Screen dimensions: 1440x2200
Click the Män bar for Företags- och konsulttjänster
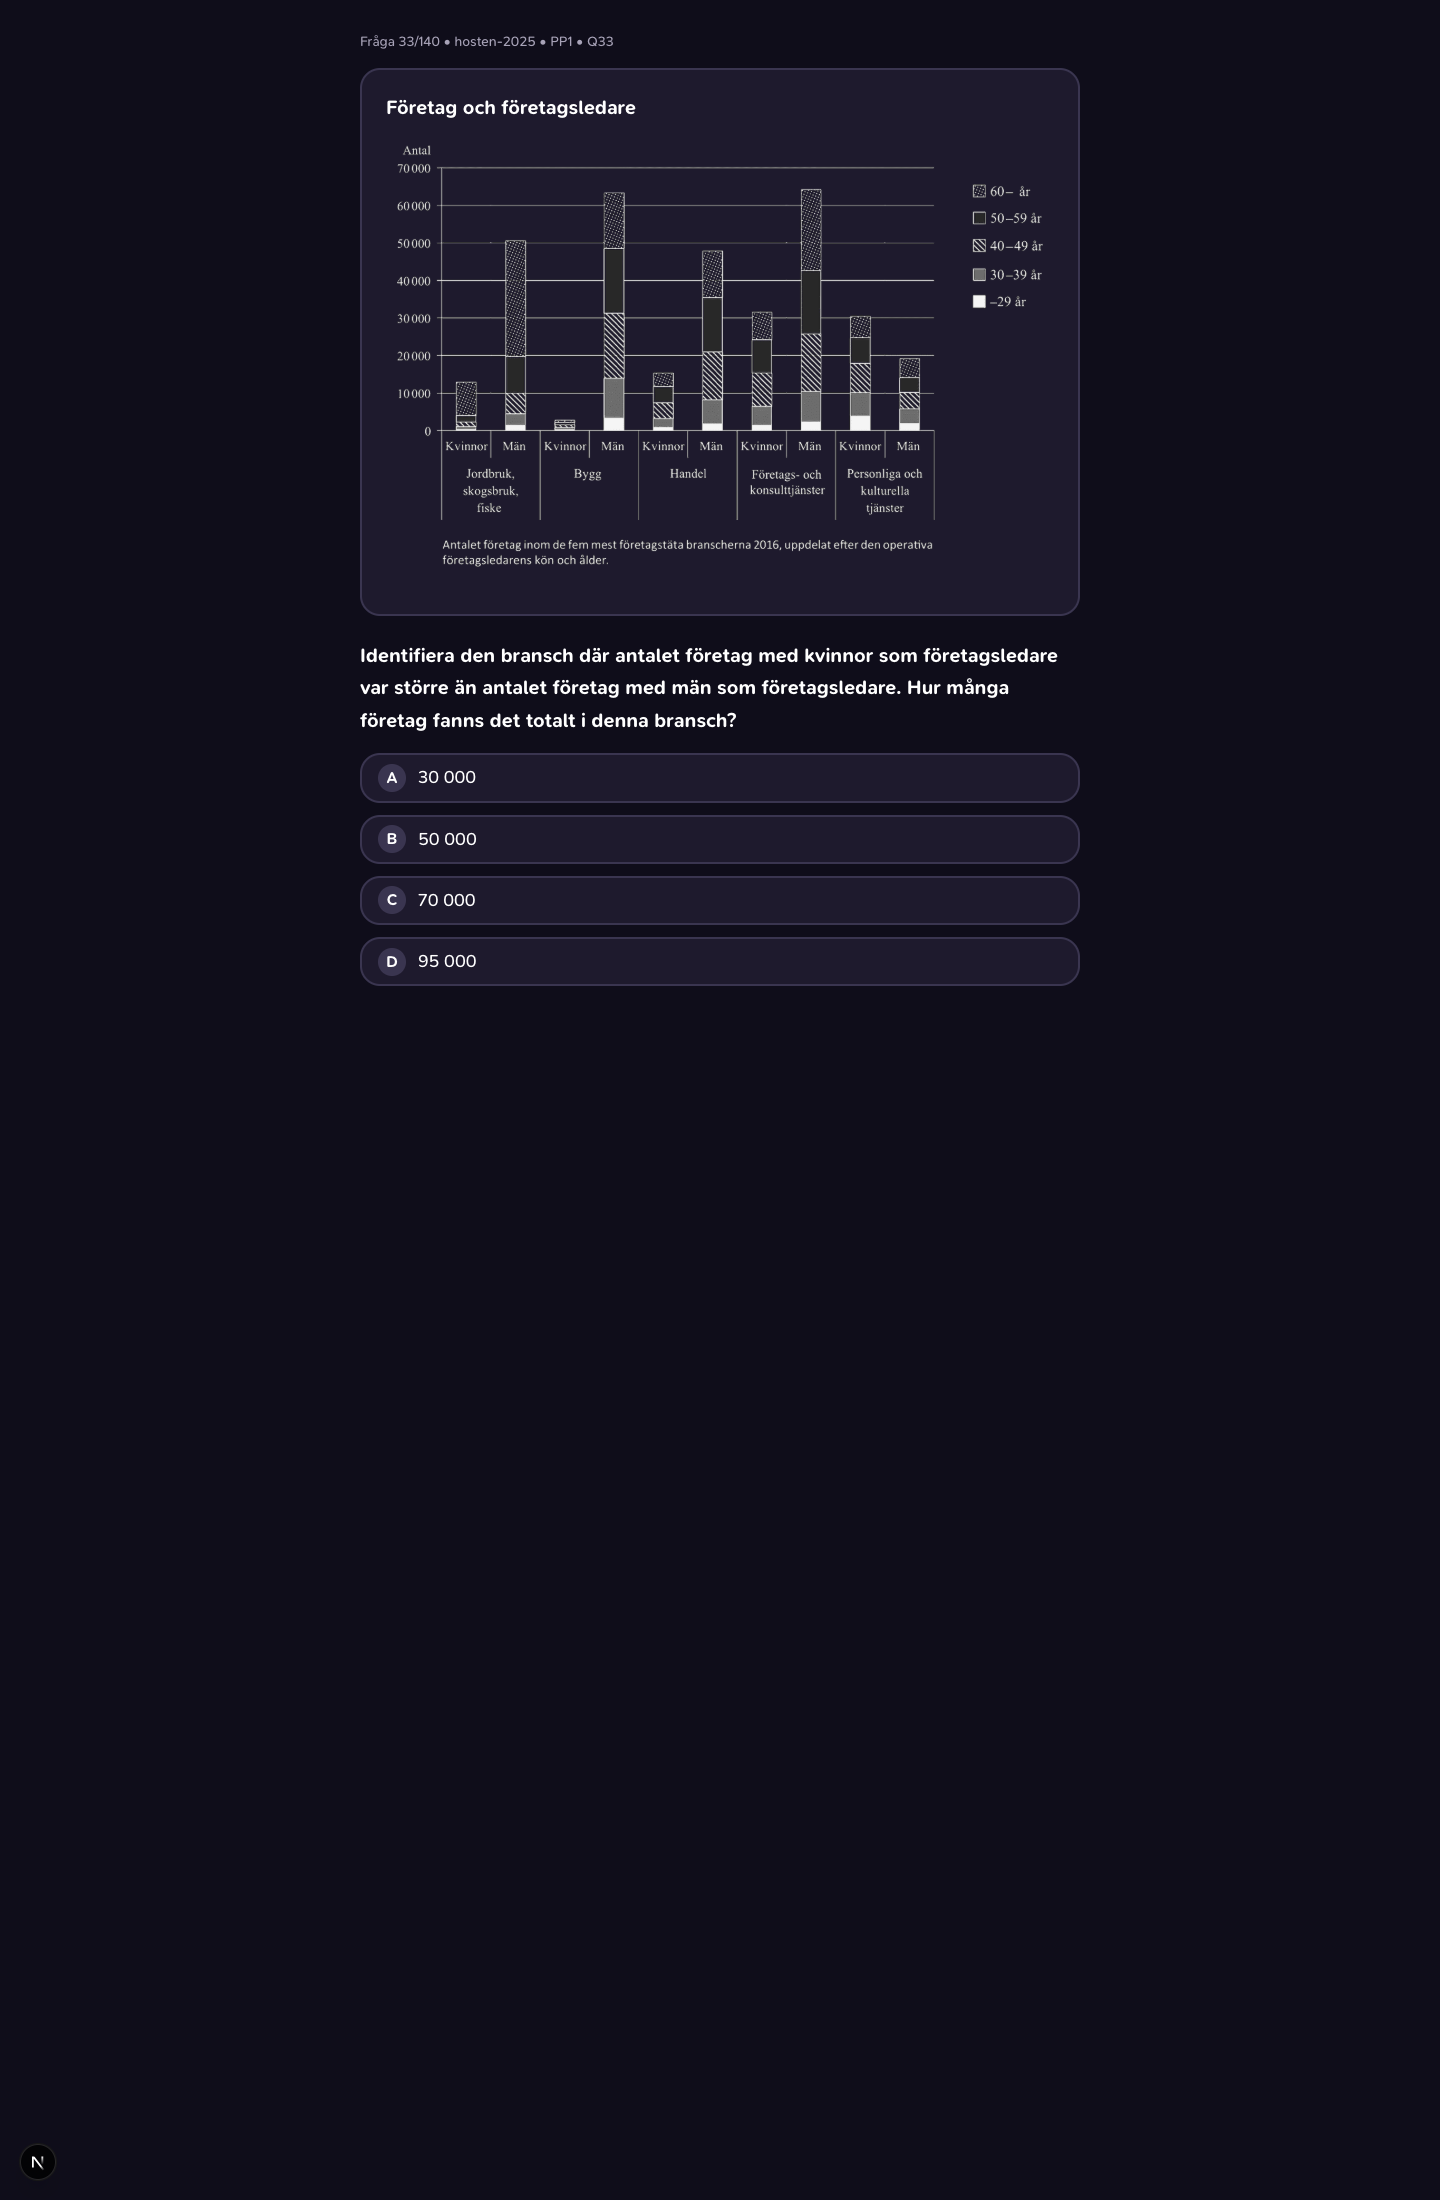(x=811, y=310)
